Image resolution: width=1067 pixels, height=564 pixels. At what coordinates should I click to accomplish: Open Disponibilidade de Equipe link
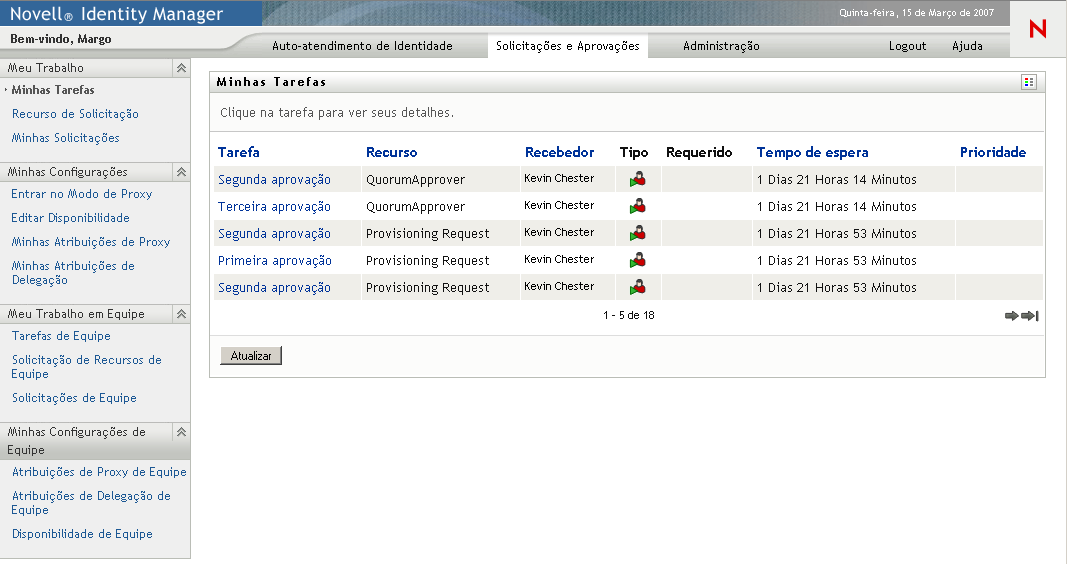coord(82,534)
